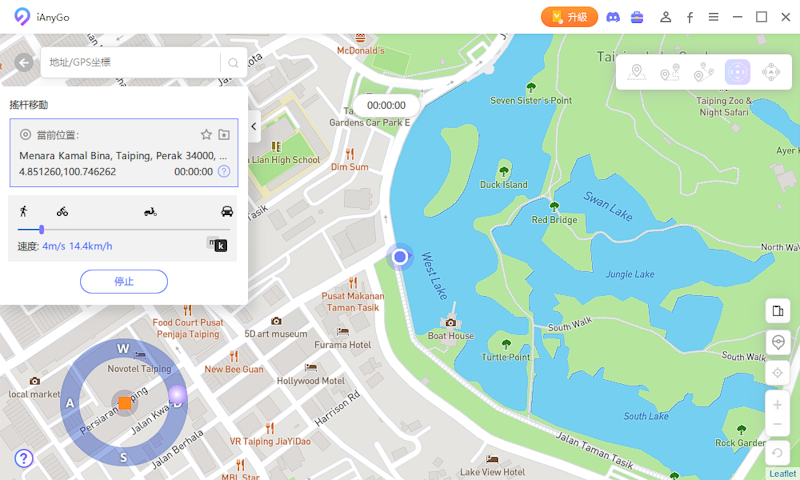Click the glowing joystick direction knob
Image resolution: width=800 pixels, height=480 pixels.
[177, 394]
